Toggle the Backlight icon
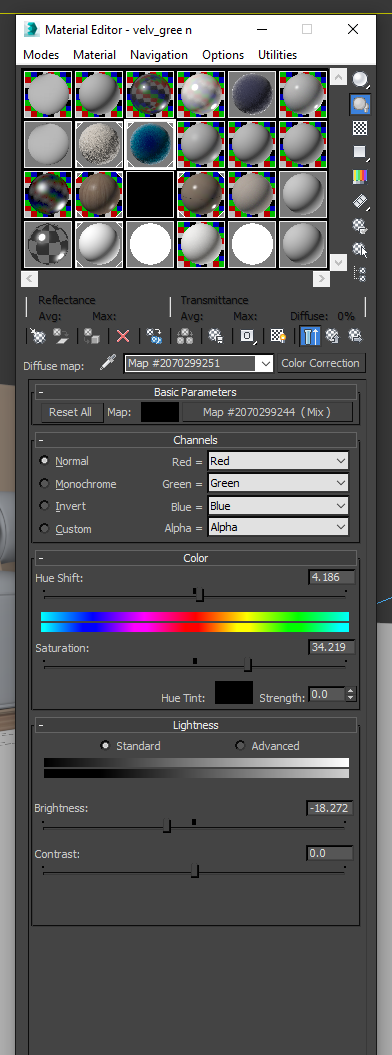This screenshot has width=392, height=1055. click(x=361, y=104)
